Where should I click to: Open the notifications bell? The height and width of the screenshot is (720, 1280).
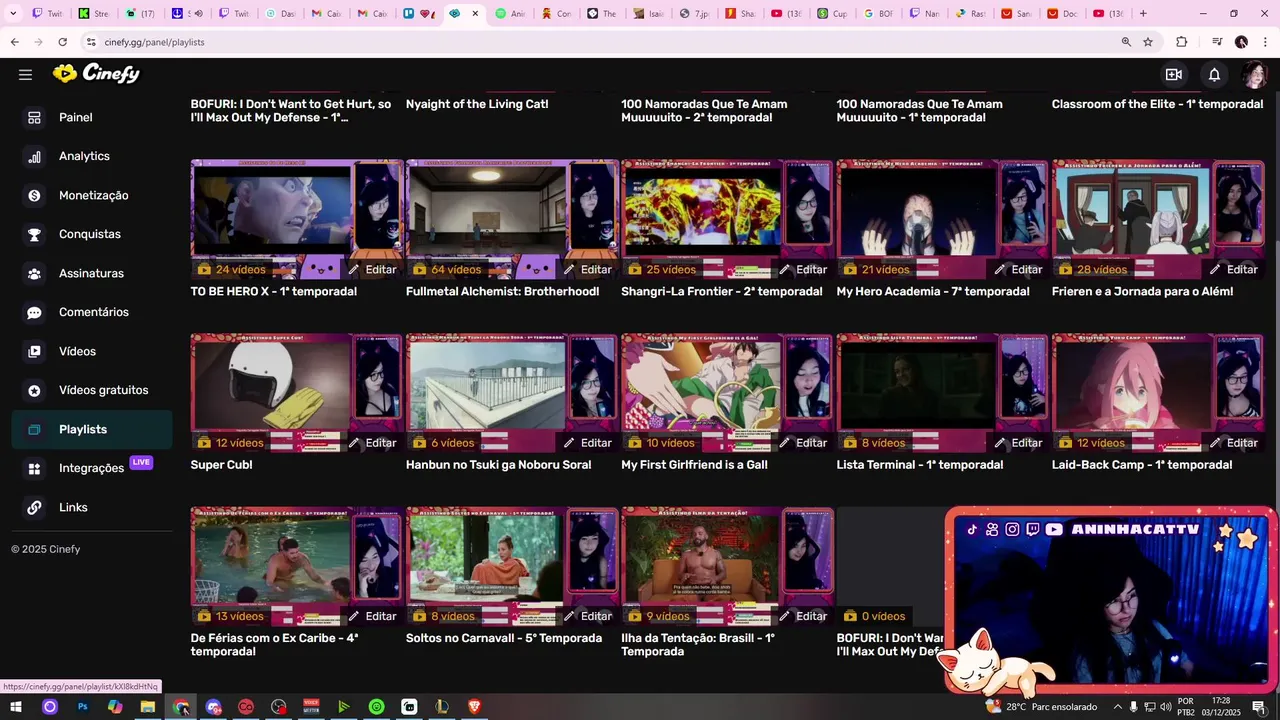click(1214, 74)
